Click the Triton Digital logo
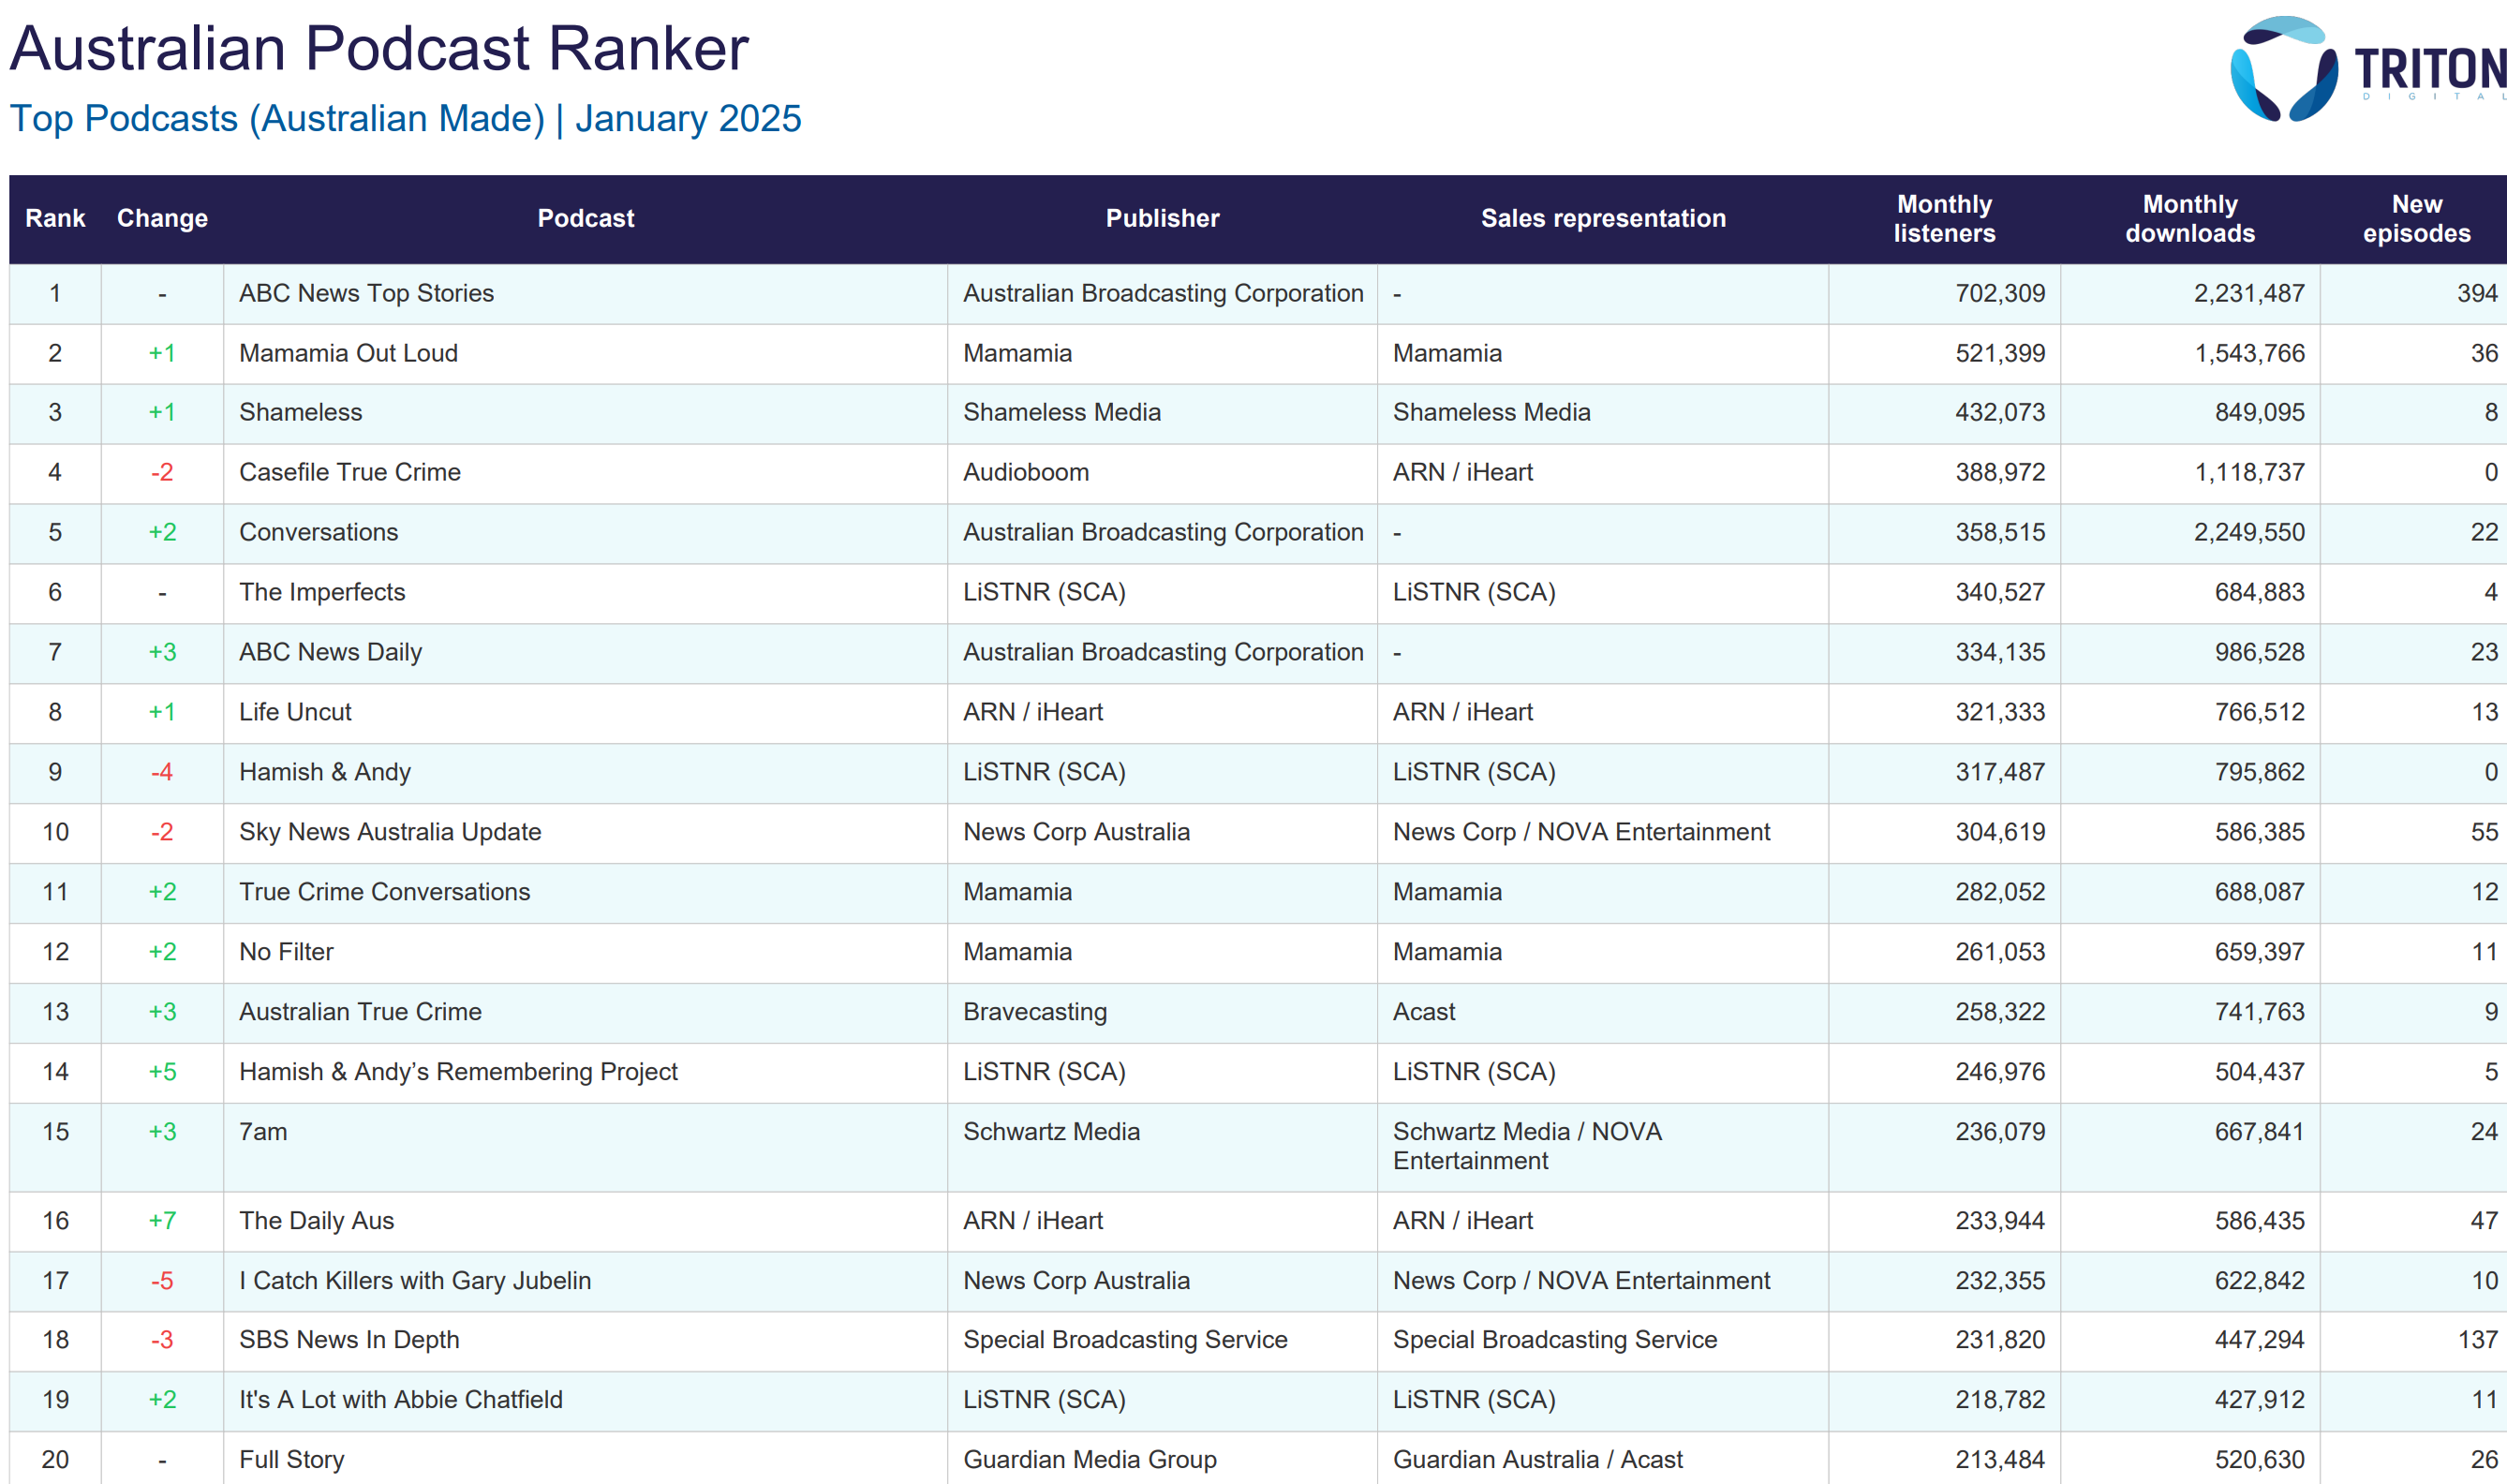Screen dimensions: 2507x1484 (x=2368, y=69)
